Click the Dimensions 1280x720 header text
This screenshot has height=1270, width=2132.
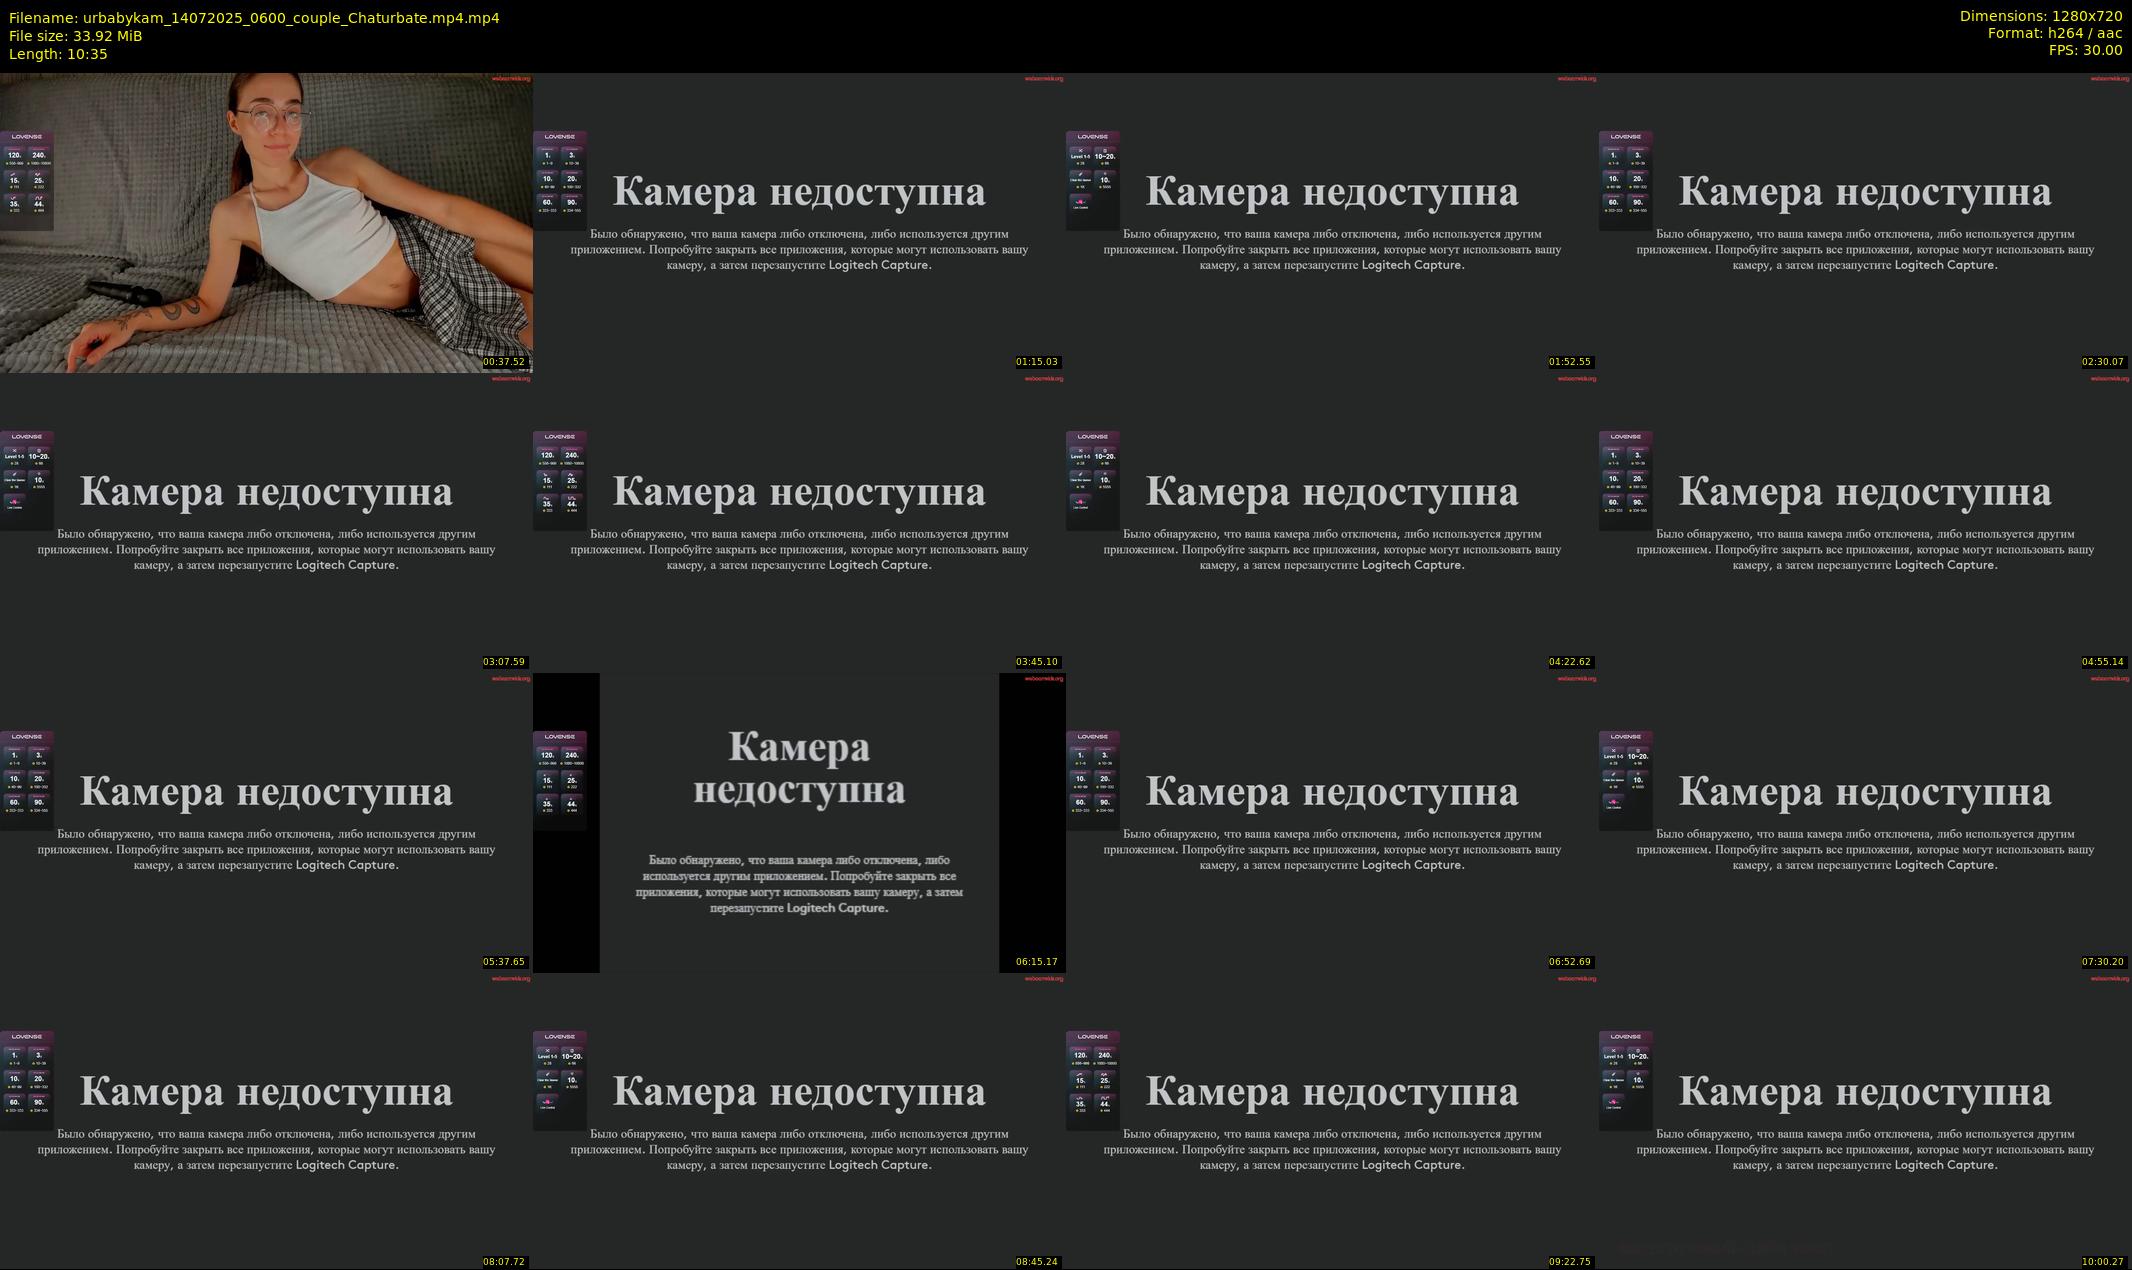(x=2040, y=16)
